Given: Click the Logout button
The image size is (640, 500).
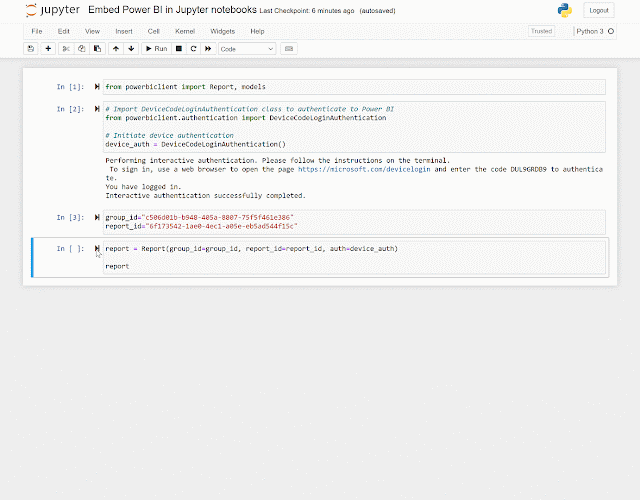Looking at the screenshot, I should [x=599, y=11].
